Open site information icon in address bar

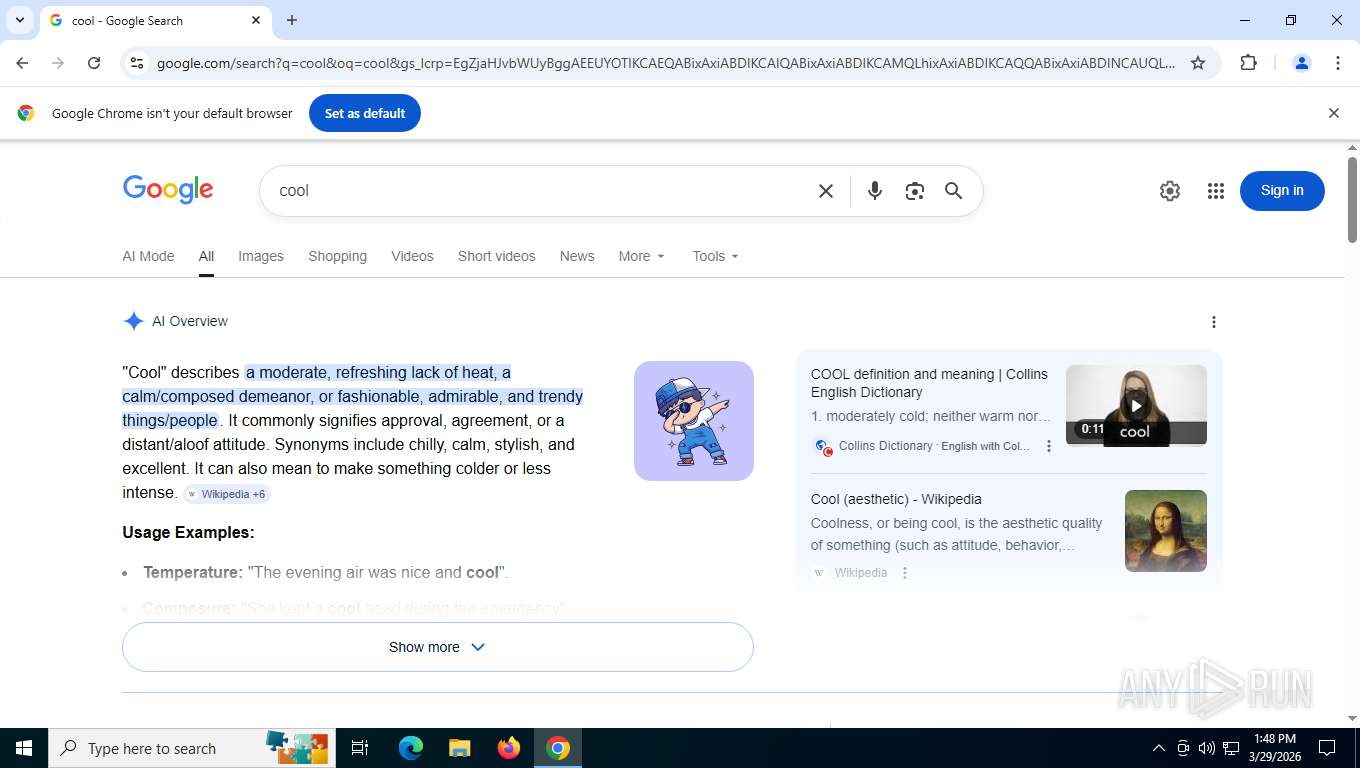click(x=137, y=63)
